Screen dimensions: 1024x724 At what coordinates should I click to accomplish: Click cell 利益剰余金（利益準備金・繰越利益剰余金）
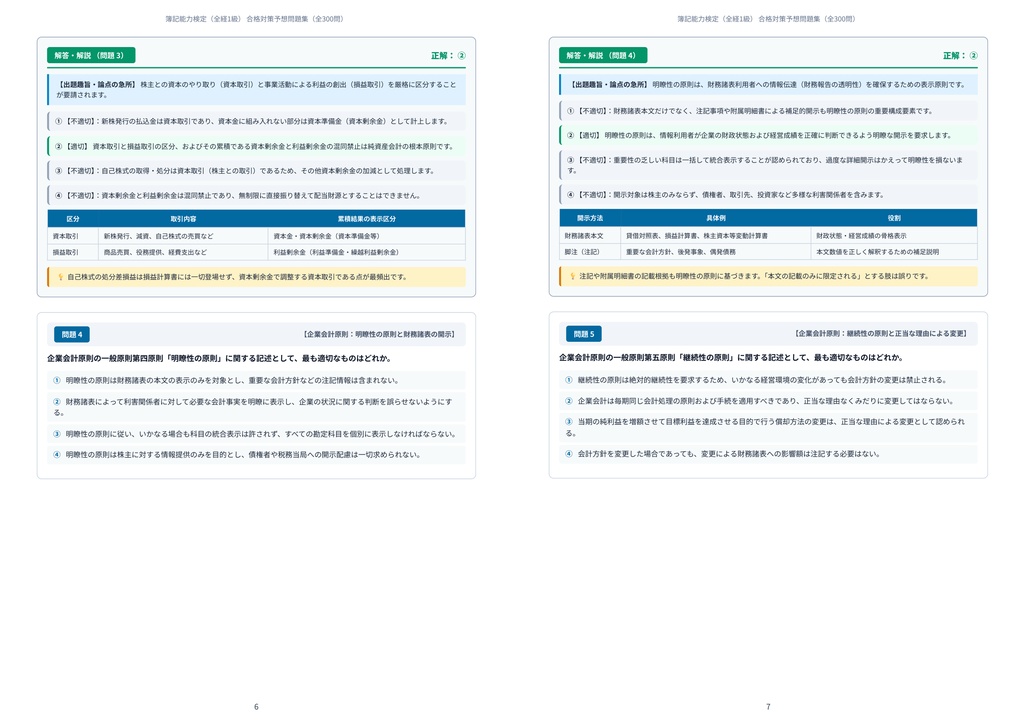pos(366,252)
